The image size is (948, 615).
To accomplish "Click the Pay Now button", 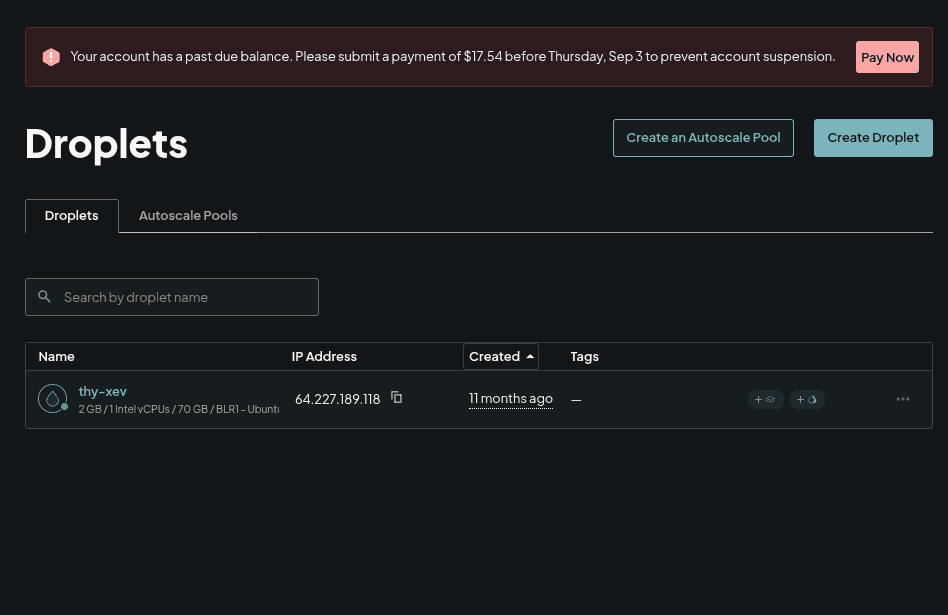I will pos(887,57).
